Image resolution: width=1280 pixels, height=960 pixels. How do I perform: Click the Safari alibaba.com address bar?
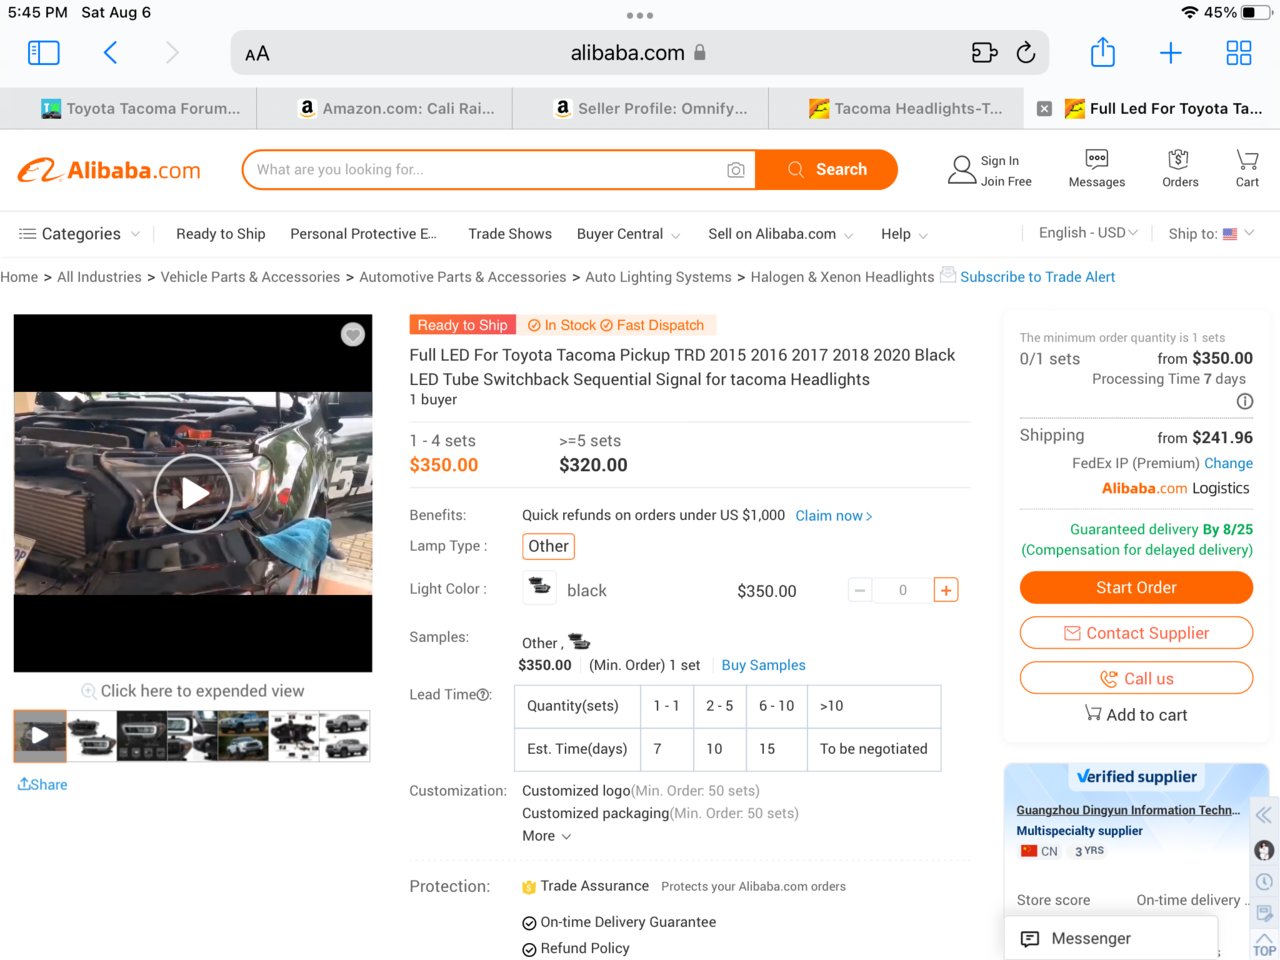click(x=640, y=53)
